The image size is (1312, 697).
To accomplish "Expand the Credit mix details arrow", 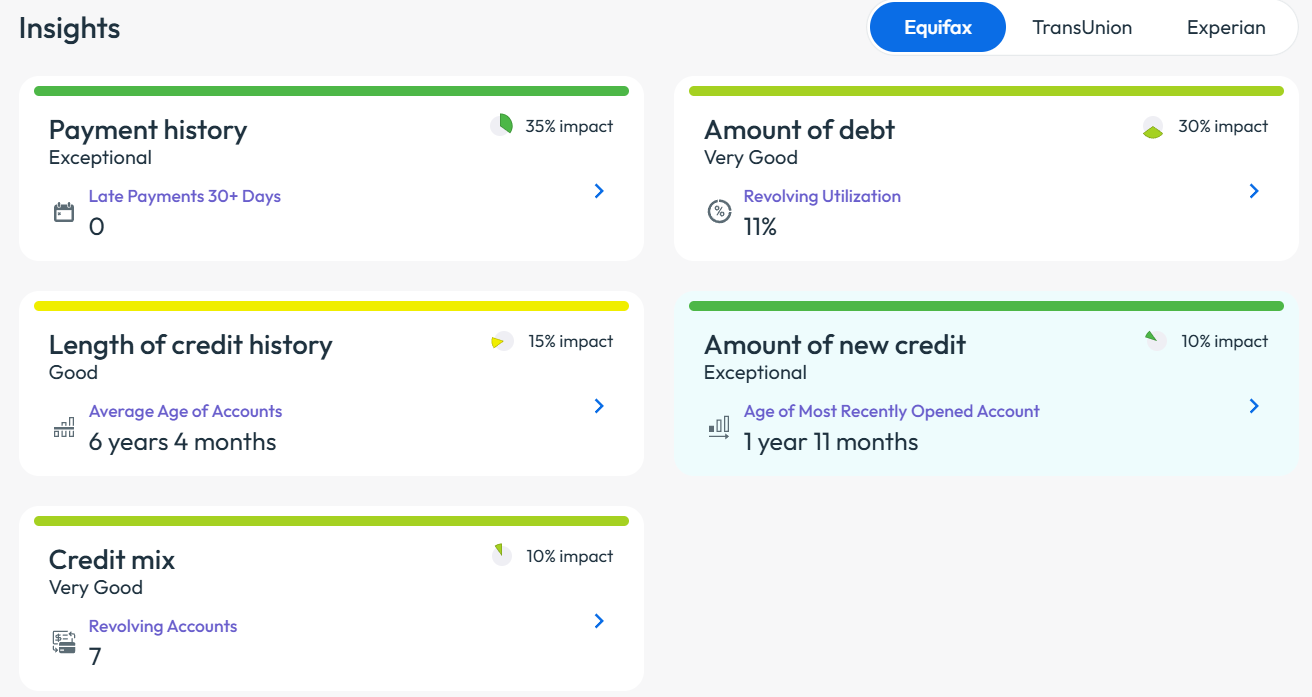I will coord(599,621).
